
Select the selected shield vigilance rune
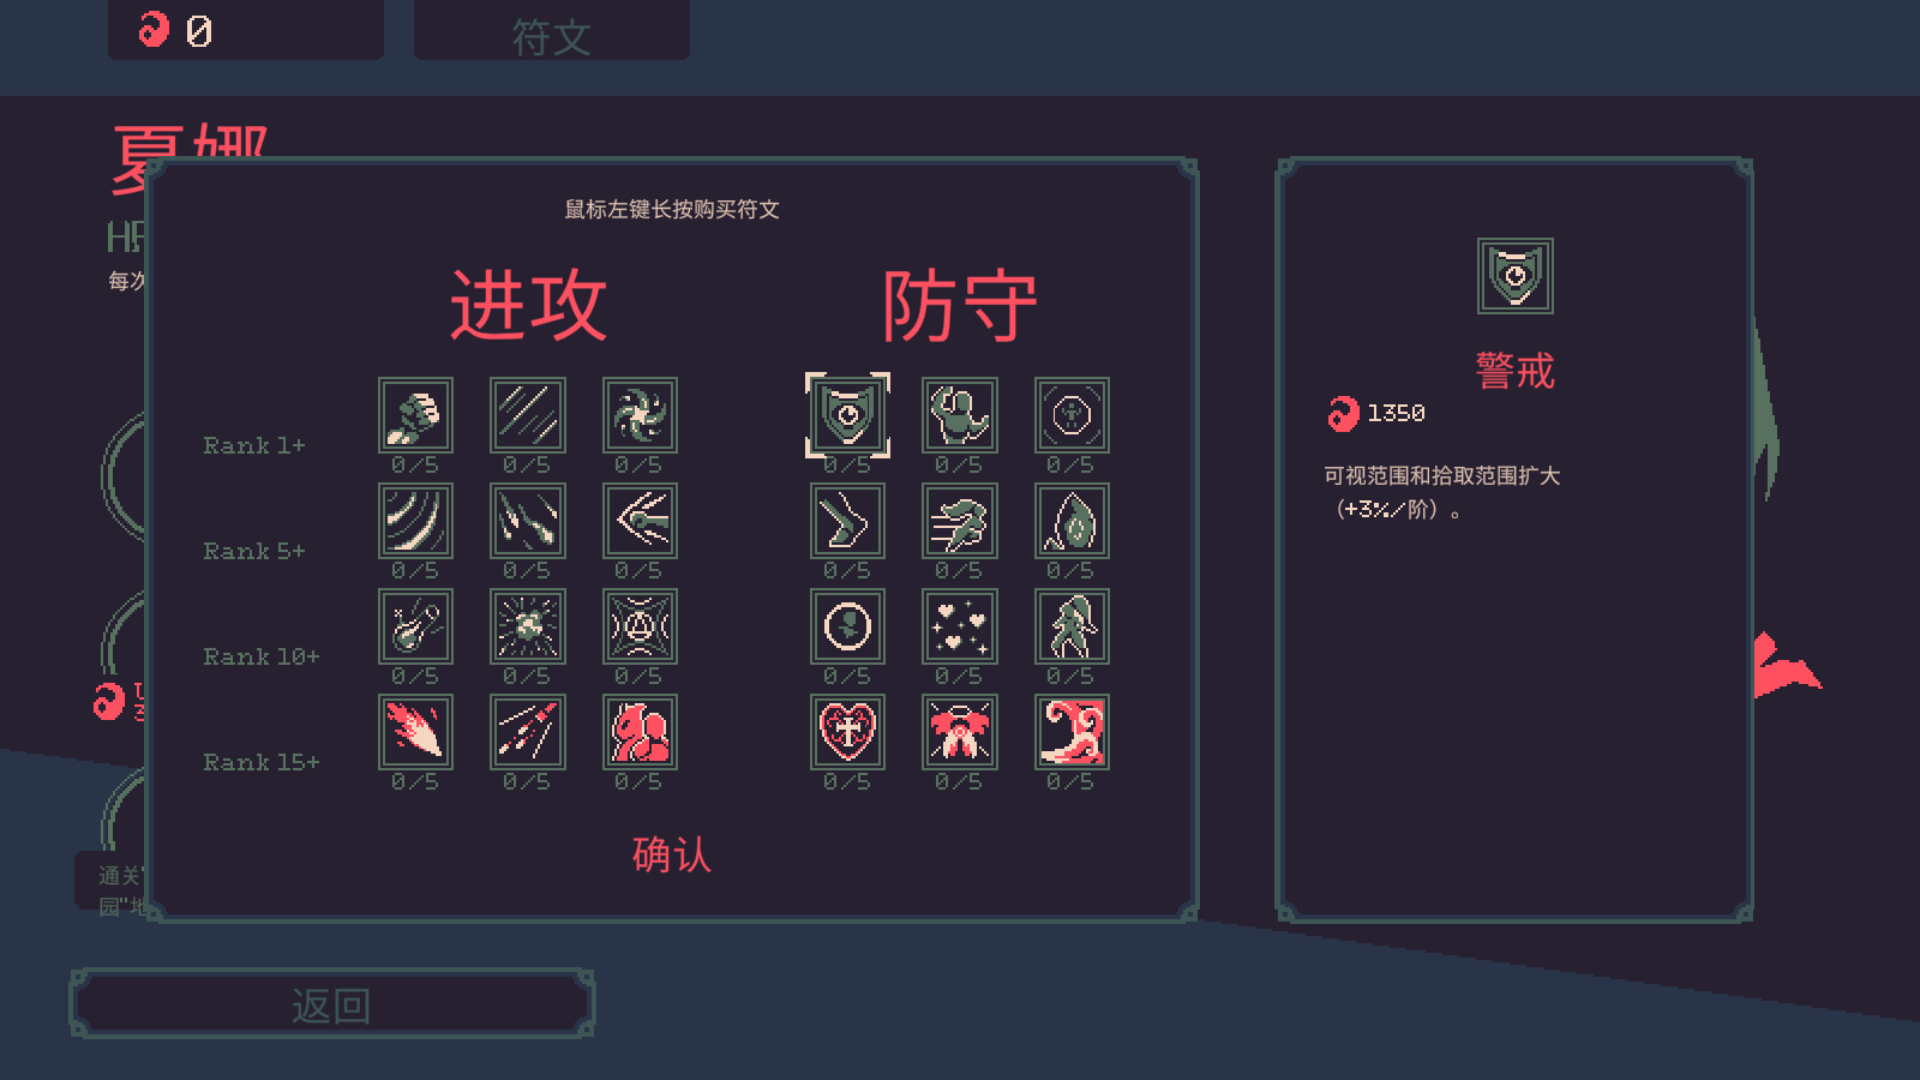tap(847, 415)
